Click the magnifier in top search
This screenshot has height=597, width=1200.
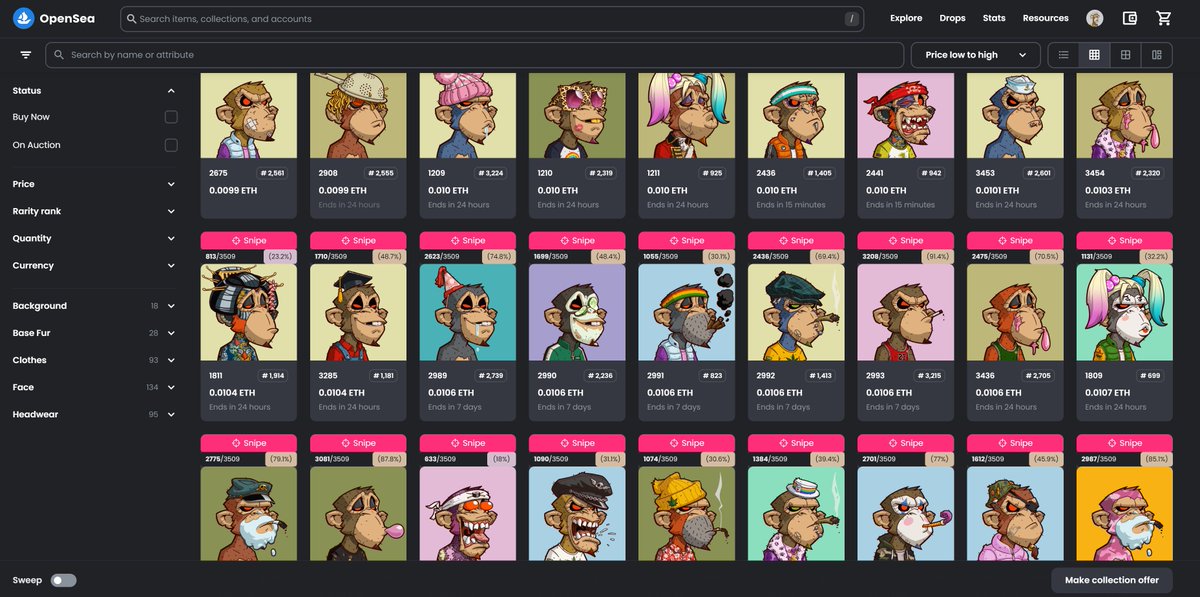[x=131, y=19]
